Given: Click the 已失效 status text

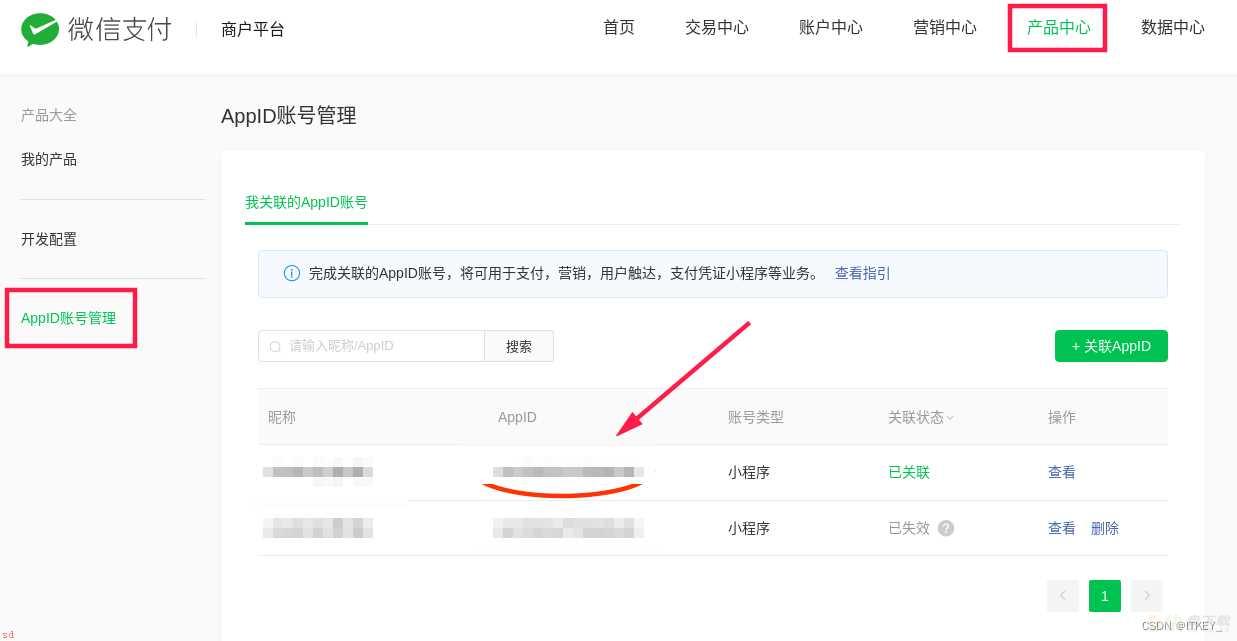Looking at the screenshot, I should click(909, 528).
